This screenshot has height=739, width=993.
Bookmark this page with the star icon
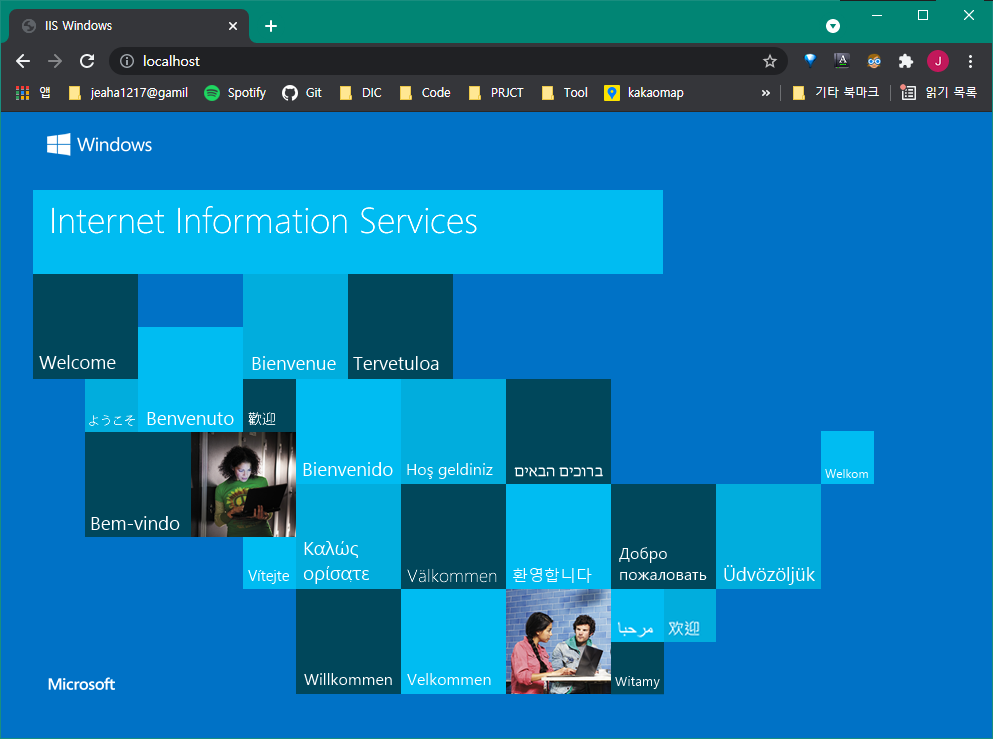[769, 61]
